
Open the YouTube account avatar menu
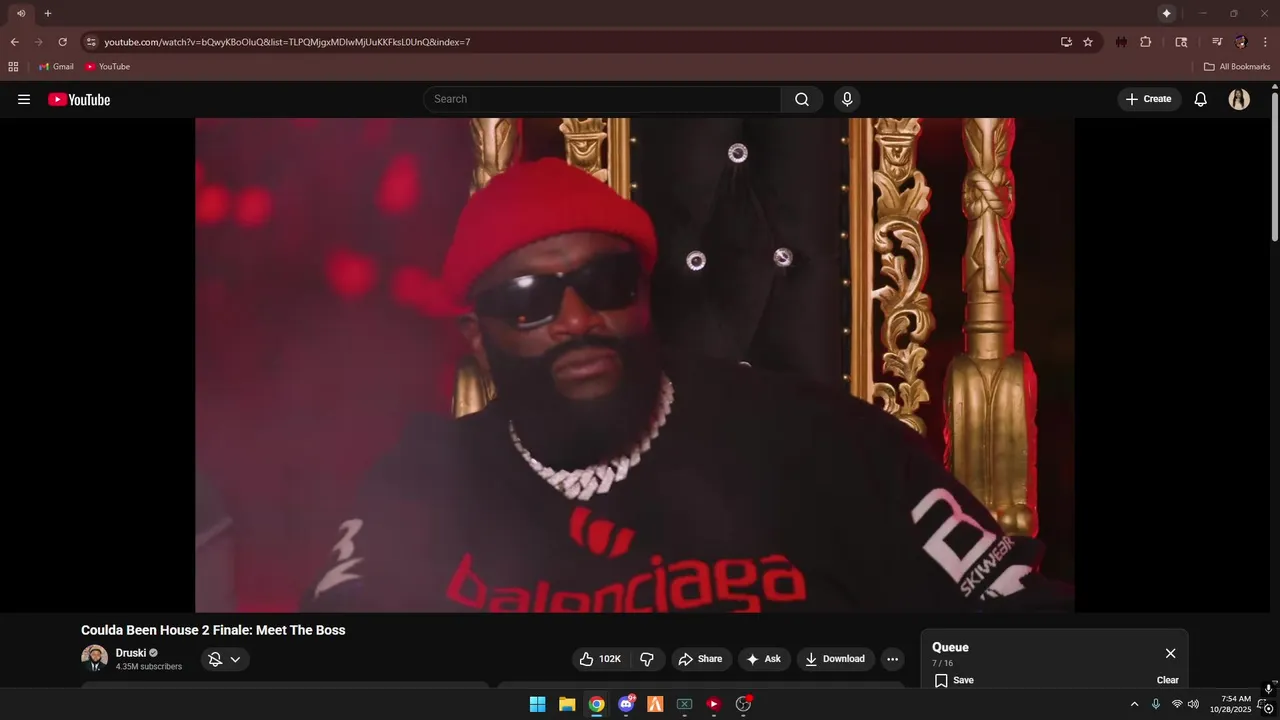(x=1239, y=99)
